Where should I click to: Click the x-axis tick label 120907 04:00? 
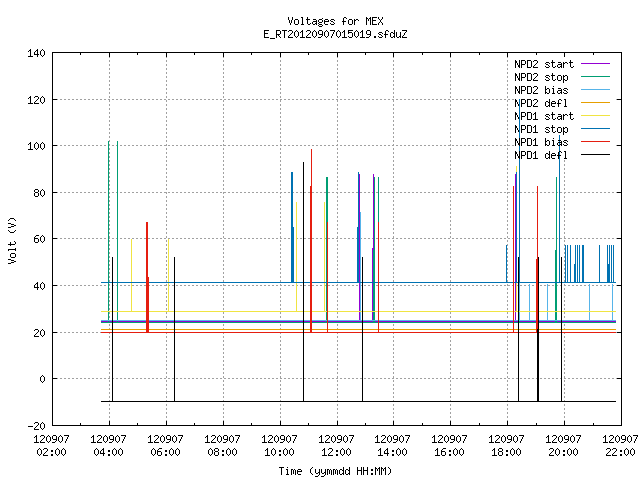tap(109, 446)
